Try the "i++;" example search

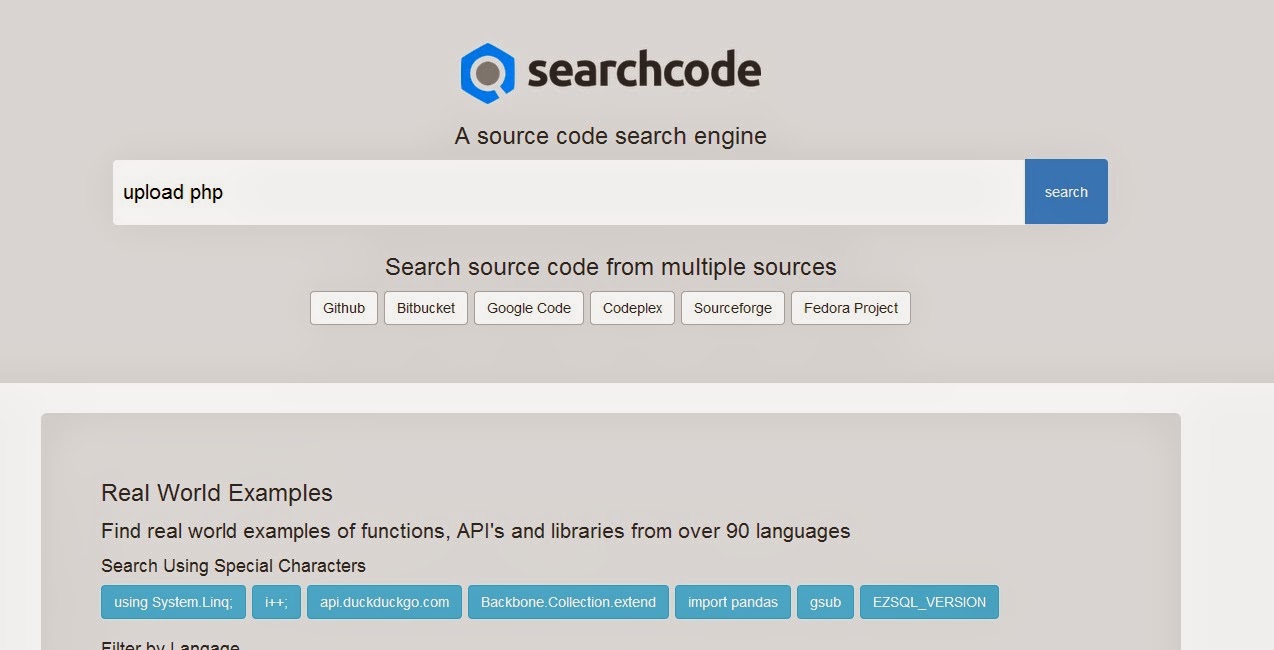[276, 602]
